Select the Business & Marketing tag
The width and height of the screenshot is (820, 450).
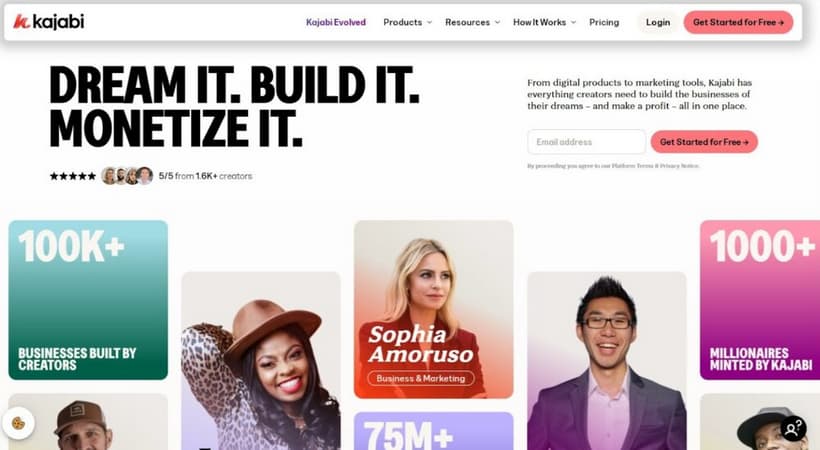click(x=421, y=378)
